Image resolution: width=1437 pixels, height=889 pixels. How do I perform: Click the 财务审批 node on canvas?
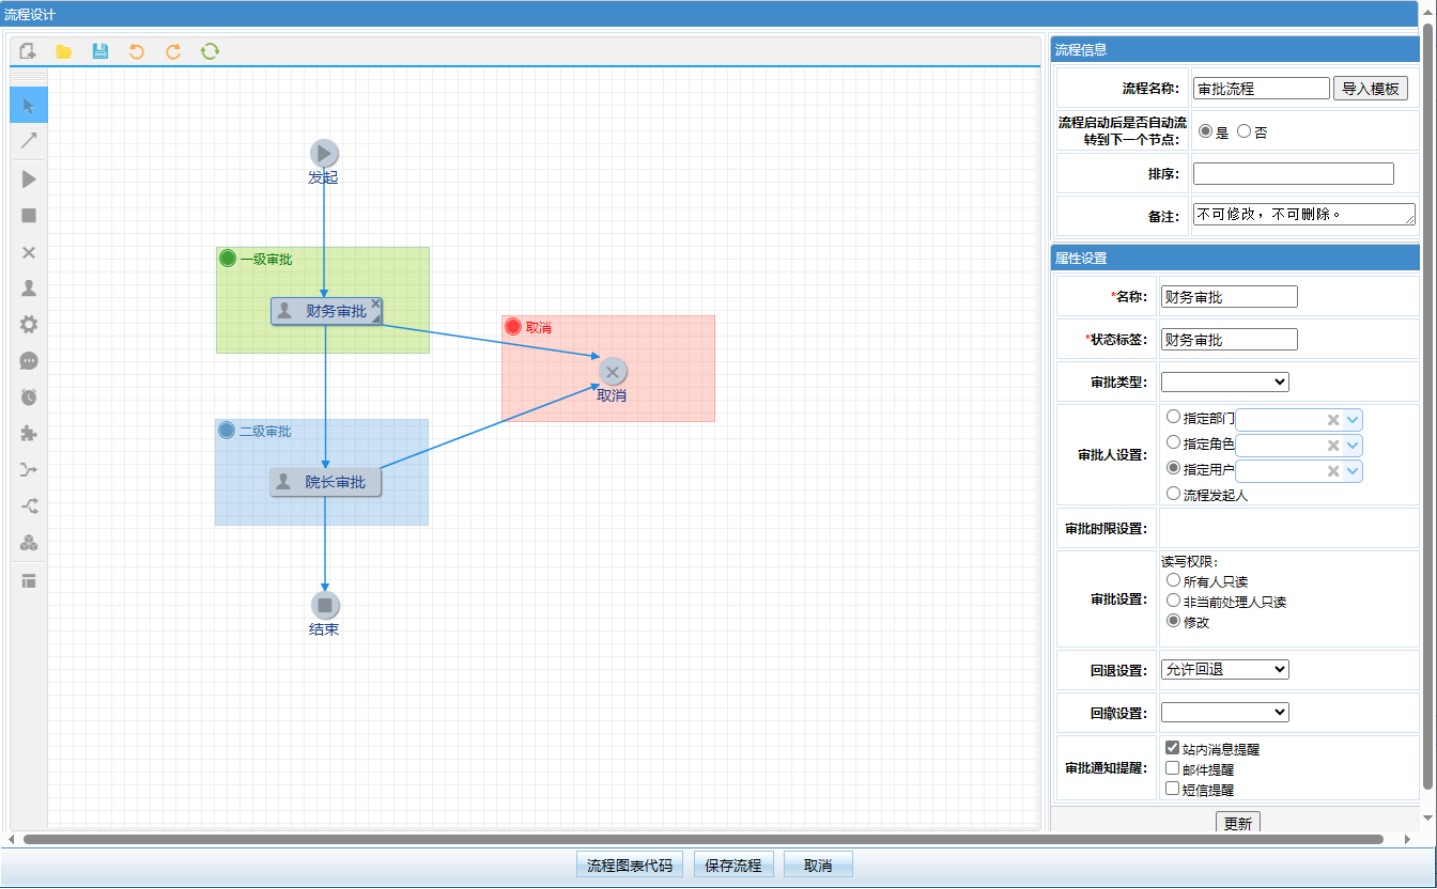tap(326, 311)
